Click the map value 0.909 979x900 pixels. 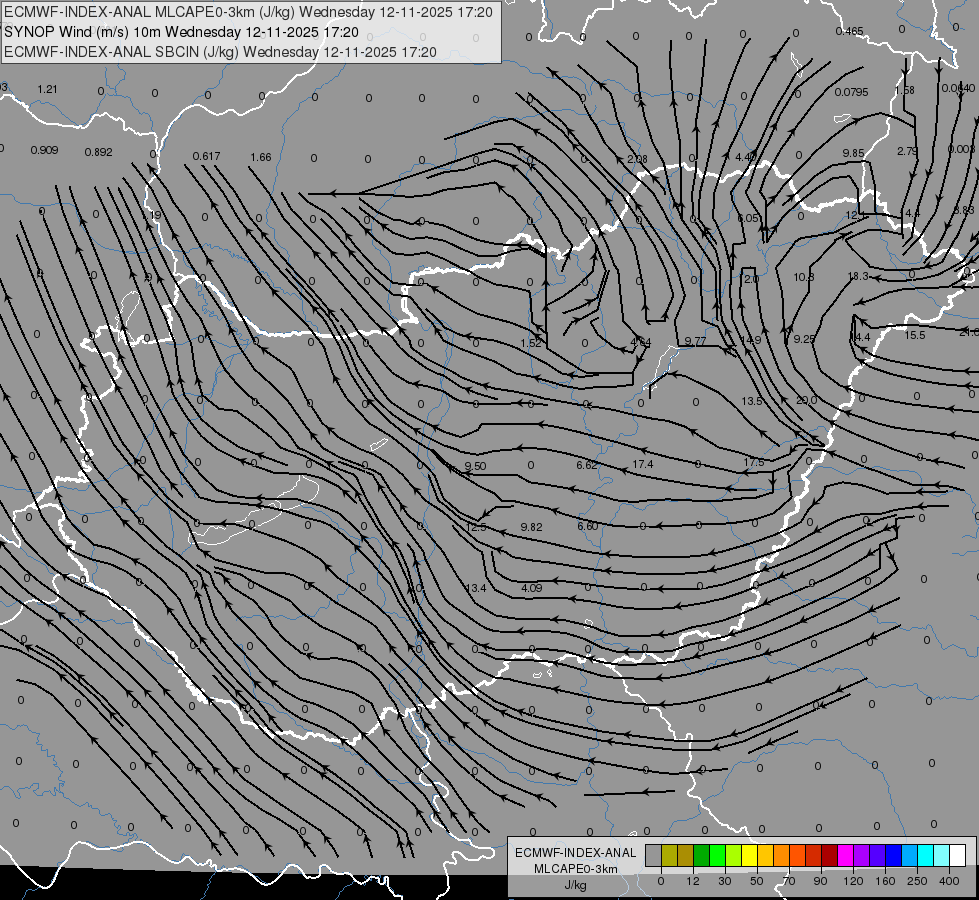click(44, 151)
